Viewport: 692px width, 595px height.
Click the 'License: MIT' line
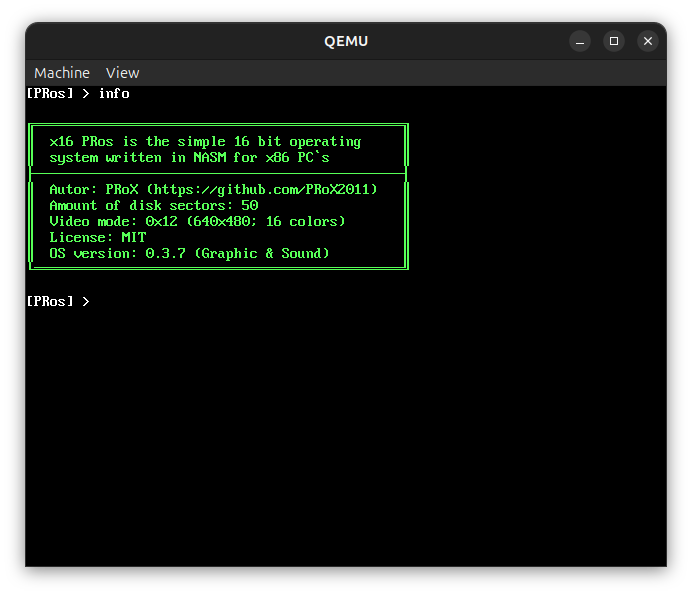(98, 237)
